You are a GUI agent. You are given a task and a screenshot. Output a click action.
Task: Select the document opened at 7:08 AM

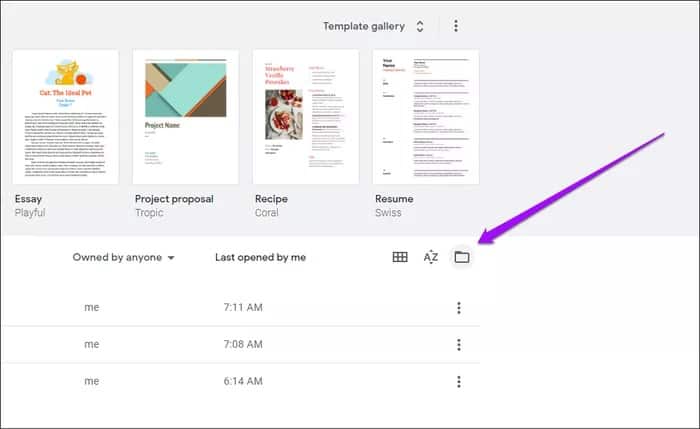[x=241, y=345]
